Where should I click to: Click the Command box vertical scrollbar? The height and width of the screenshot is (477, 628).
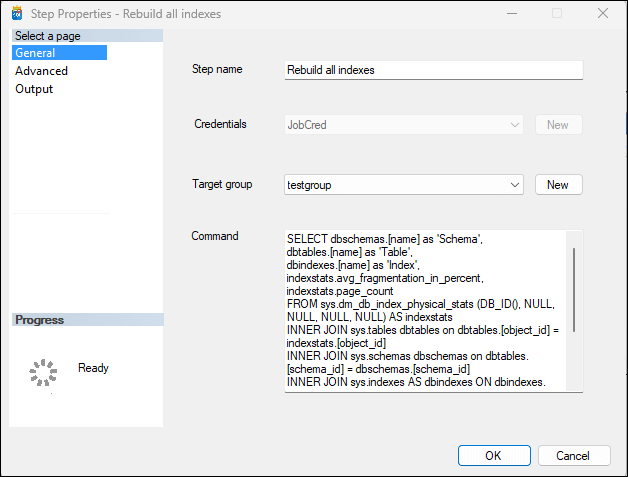[574, 290]
